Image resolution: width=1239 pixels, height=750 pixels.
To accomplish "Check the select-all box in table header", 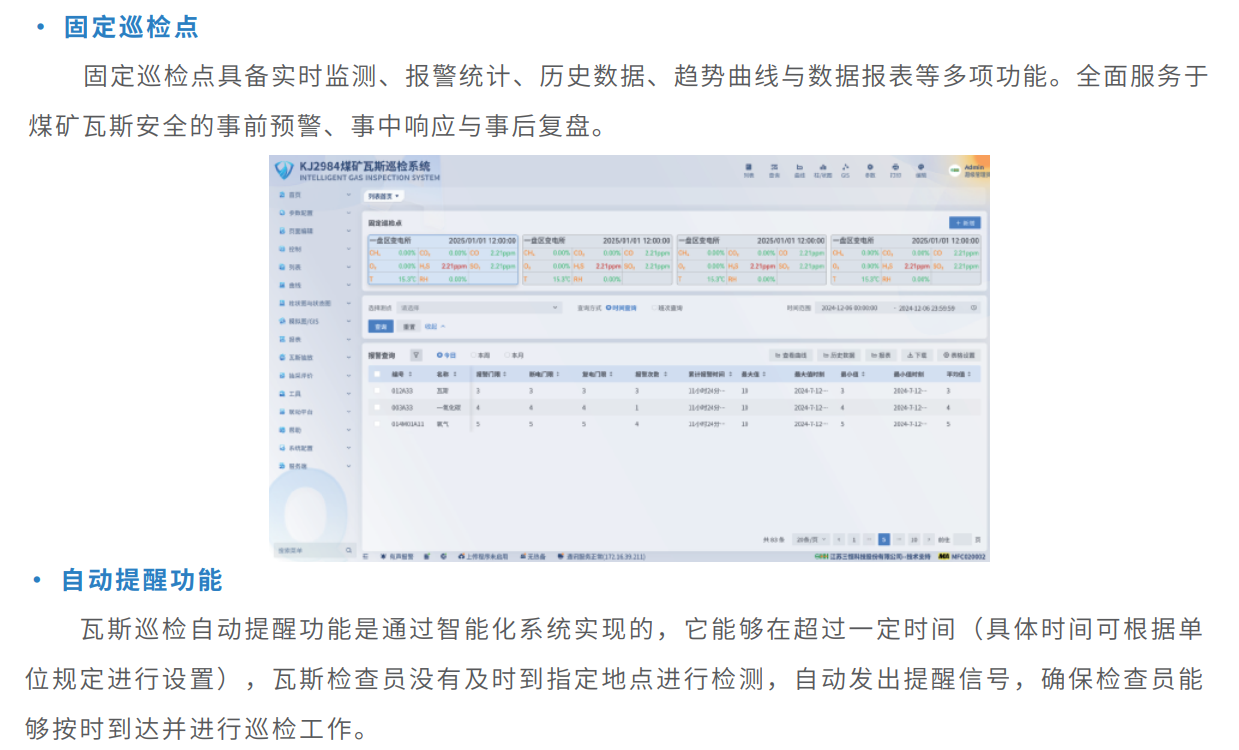I will click(x=377, y=374).
